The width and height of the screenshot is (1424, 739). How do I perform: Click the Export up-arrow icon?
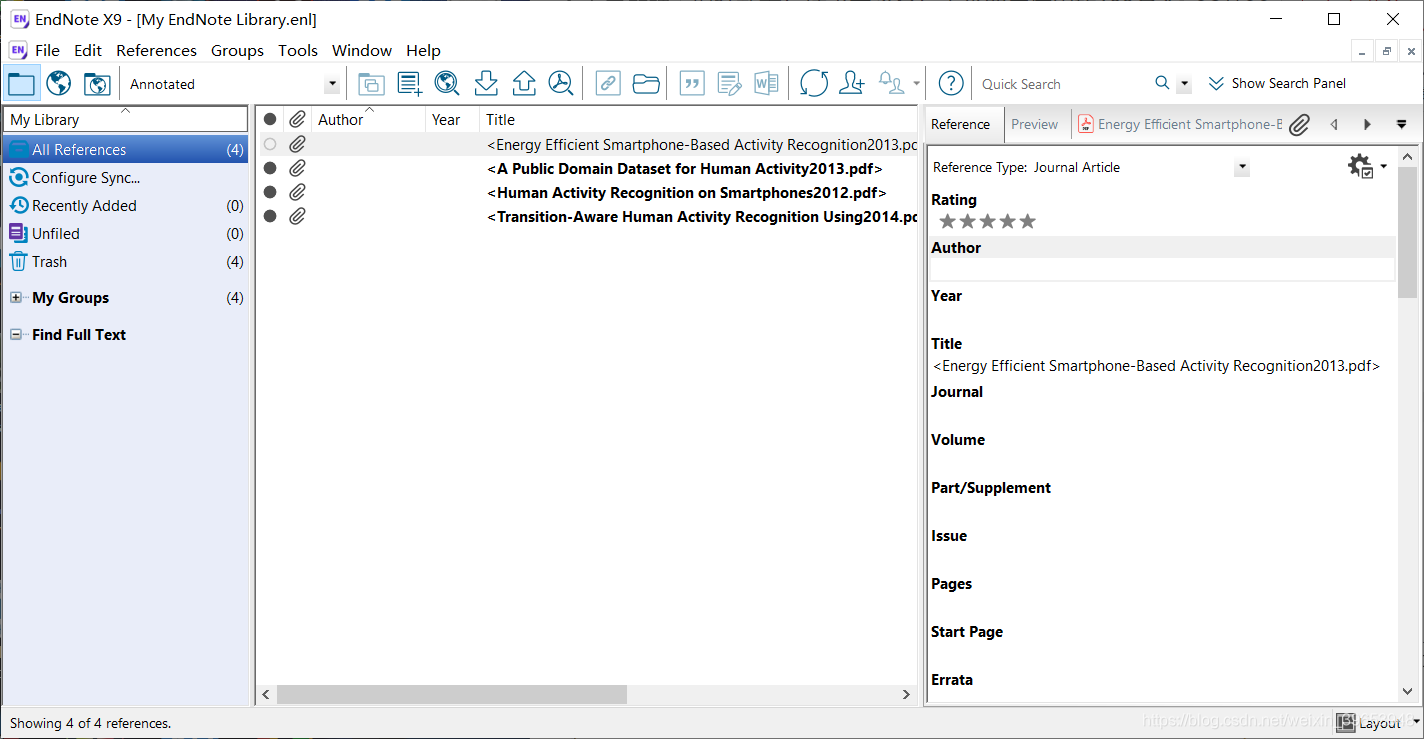(x=524, y=84)
